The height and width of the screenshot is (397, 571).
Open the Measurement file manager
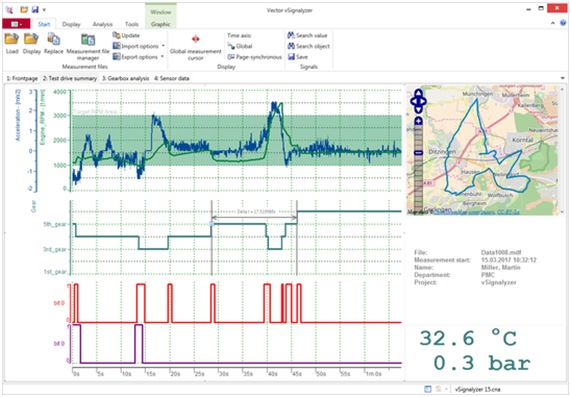(x=88, y=39)
